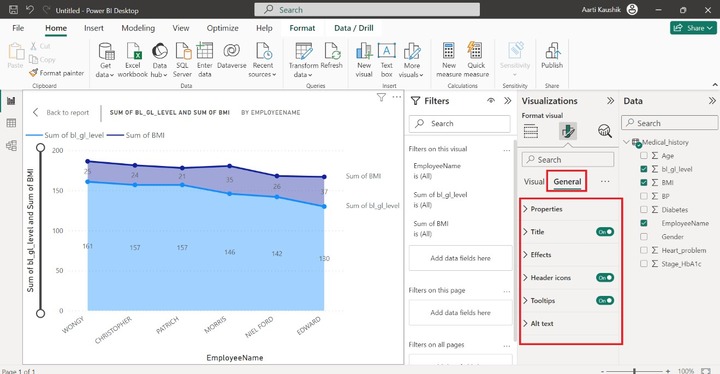Toggle Title switch off
The height and width of the screenshot is (374, 720).
click(x=605, y=232)
